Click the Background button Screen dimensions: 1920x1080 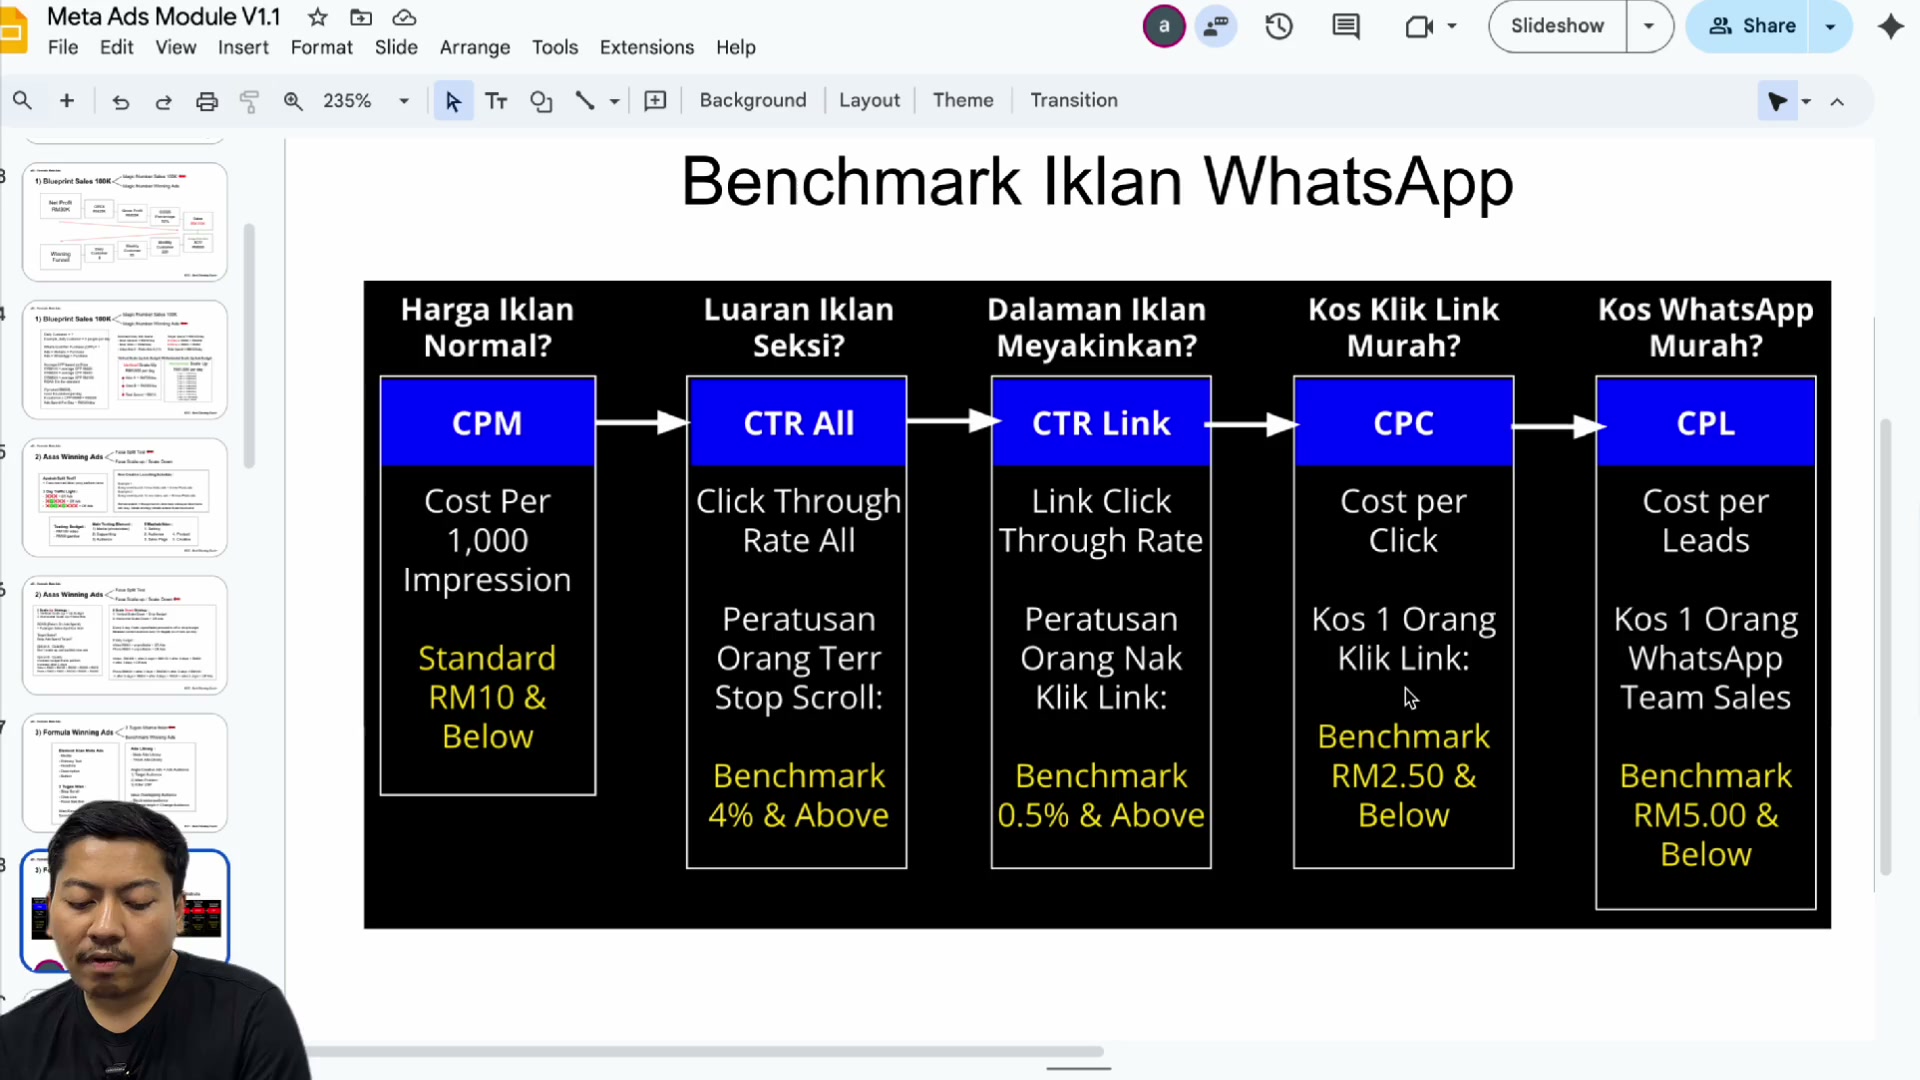753,100
